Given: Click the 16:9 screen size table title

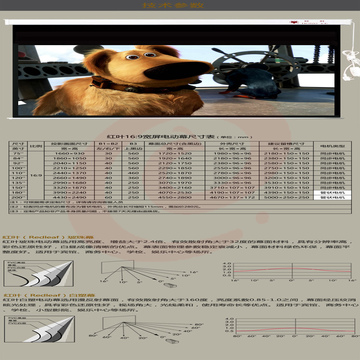Looking at the screenshot, I should pos(180,137).
